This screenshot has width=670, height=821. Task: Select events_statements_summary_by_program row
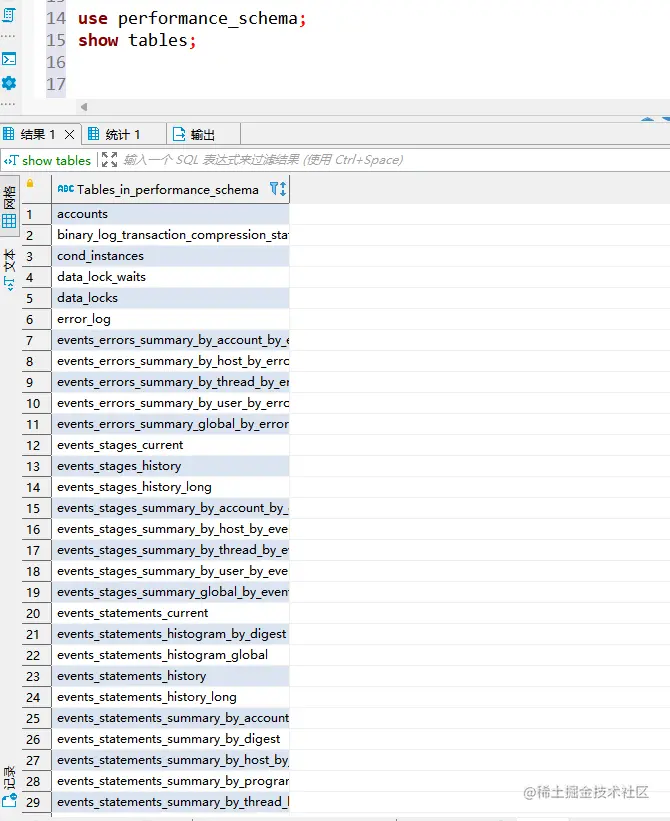coord(170,781)
